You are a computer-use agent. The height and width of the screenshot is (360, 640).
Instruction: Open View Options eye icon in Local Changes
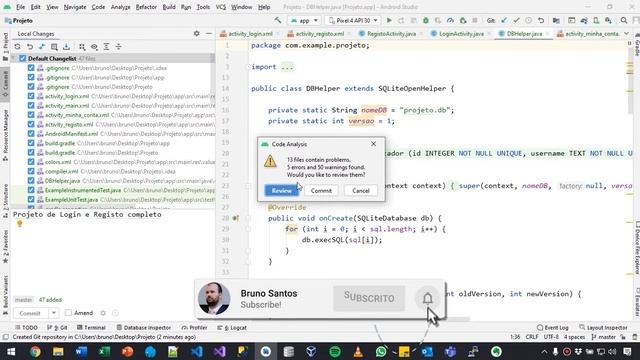pyautogui.click(x=94, y=47)
